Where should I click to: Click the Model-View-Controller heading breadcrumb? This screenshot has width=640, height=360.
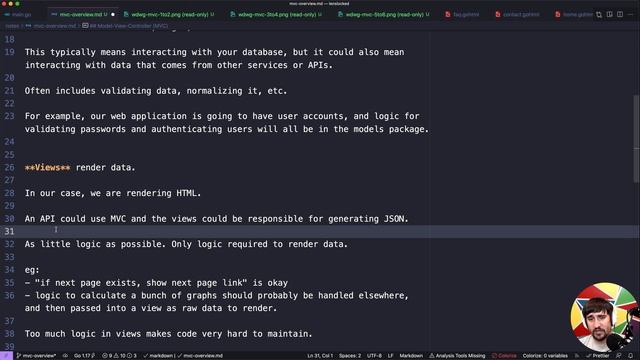pyautogui.click(x=125, y=26)
